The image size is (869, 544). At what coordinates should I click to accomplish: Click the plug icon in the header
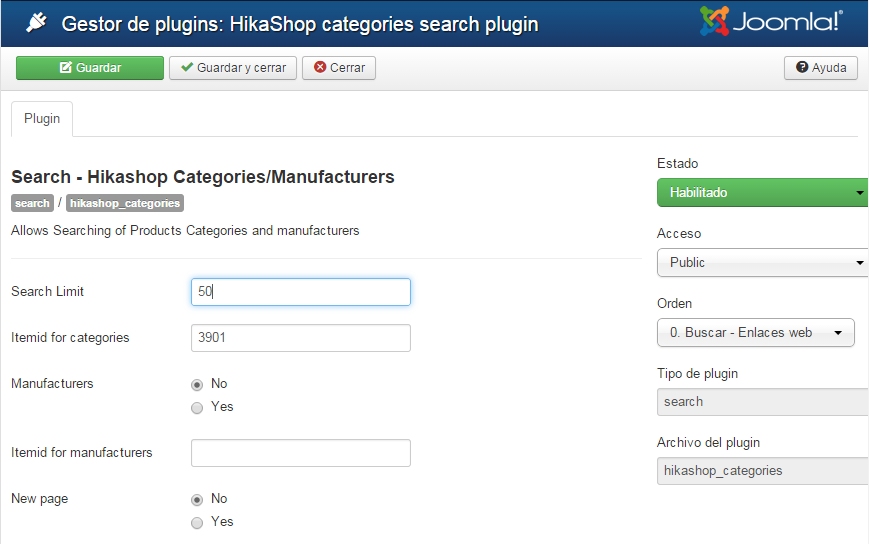pyautogui.click(x=36, y=23)
